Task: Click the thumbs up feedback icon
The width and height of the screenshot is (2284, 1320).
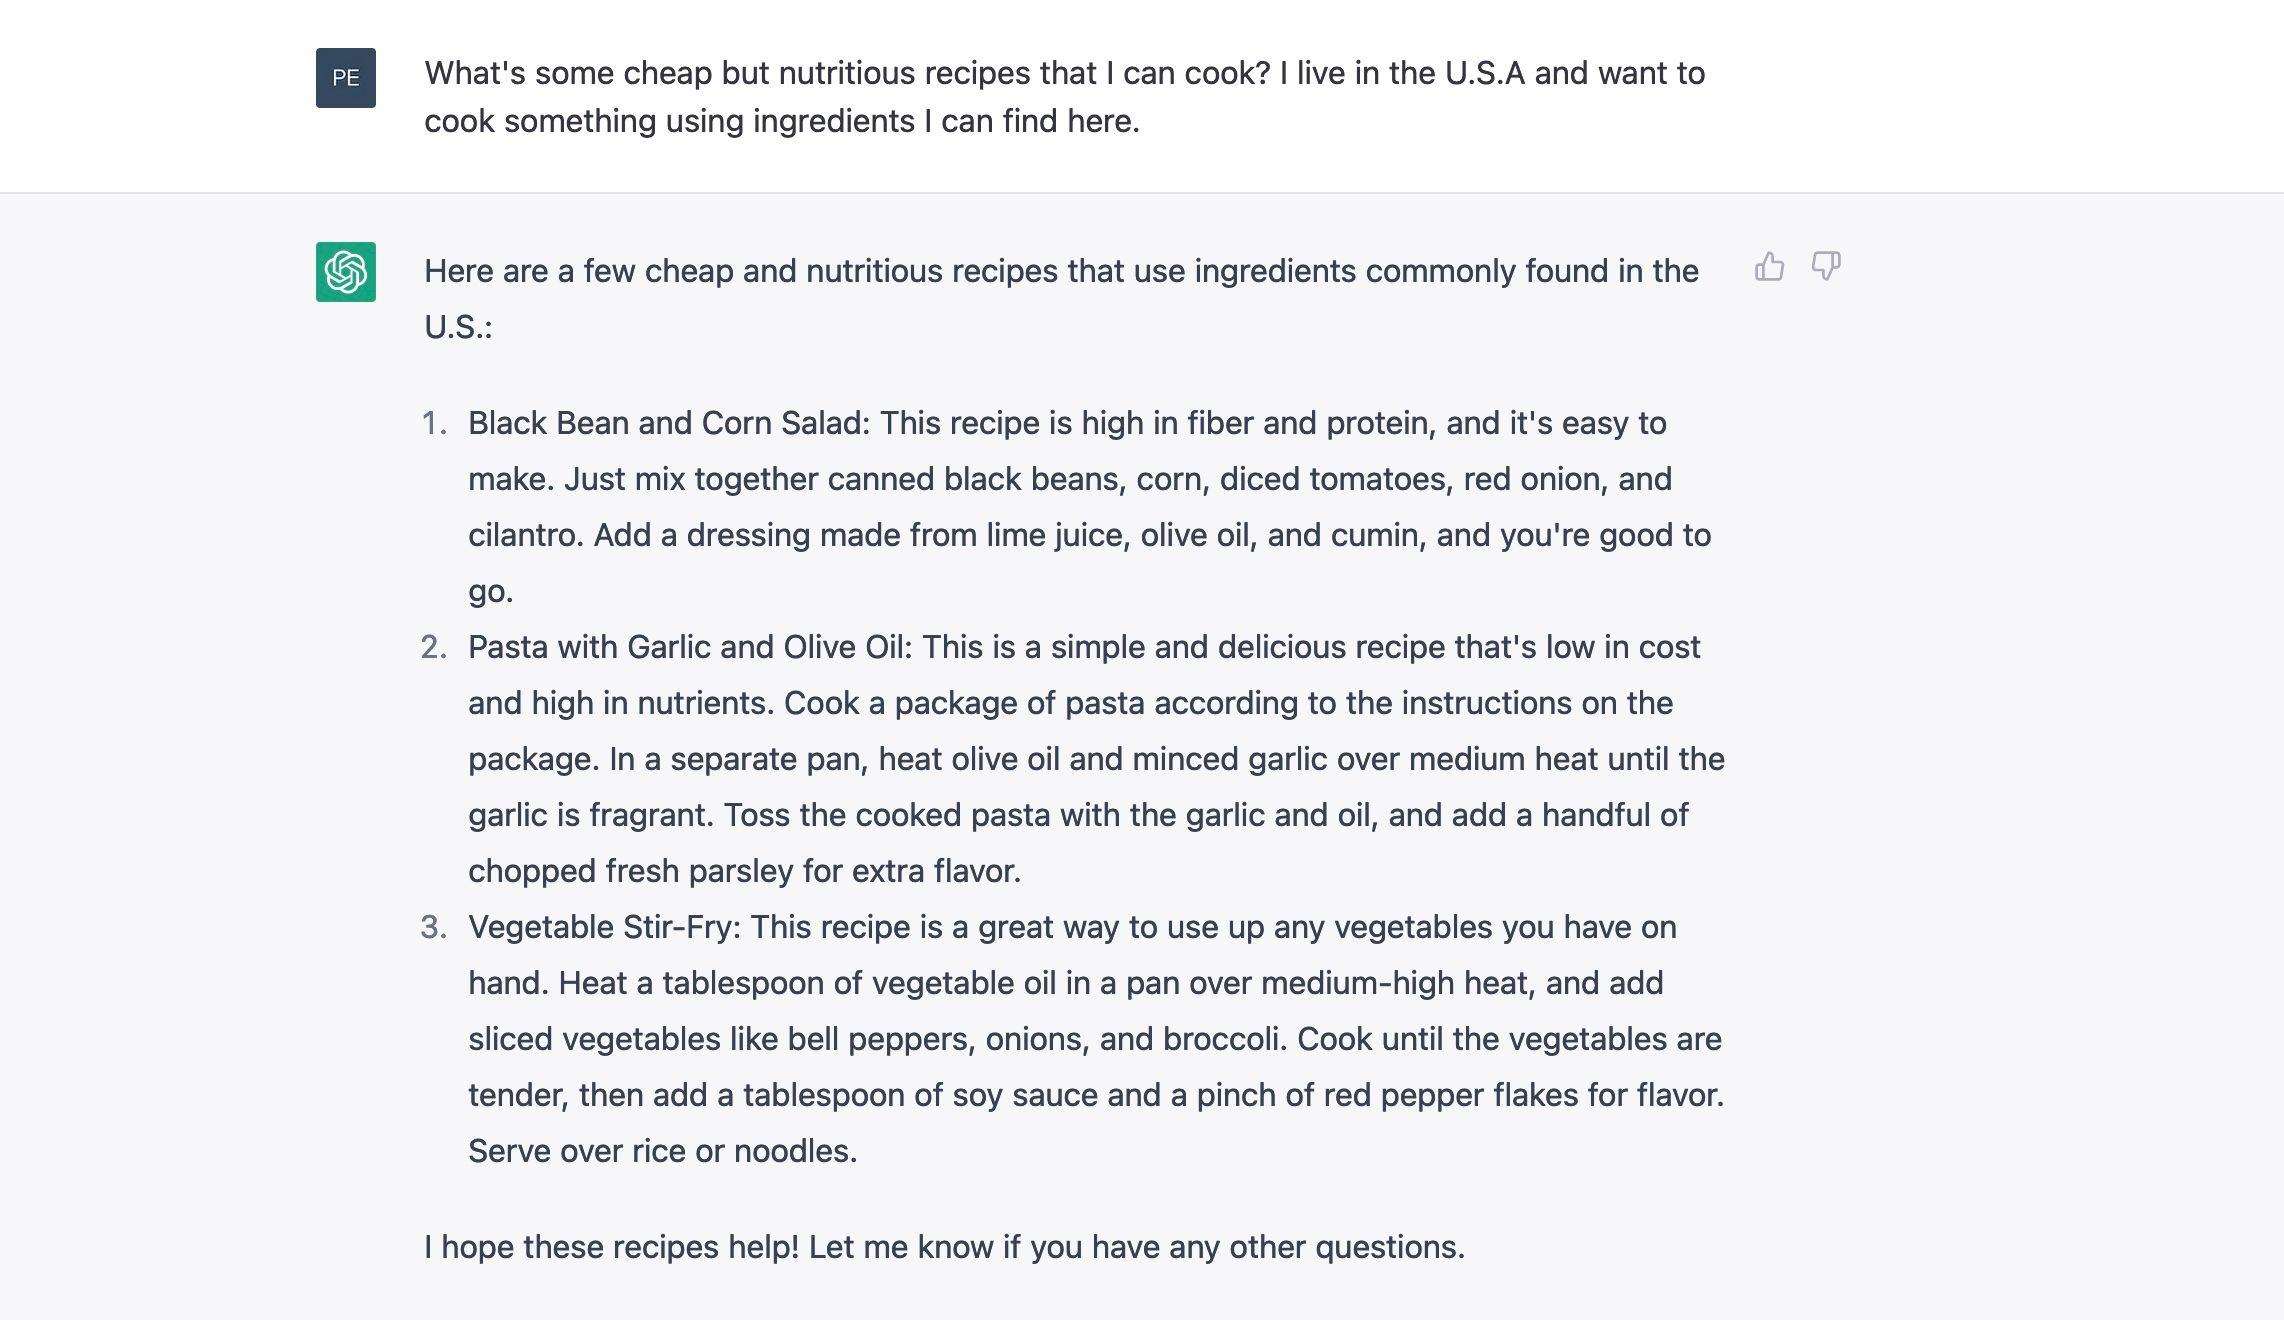Action: click(x=1769, y=267)
